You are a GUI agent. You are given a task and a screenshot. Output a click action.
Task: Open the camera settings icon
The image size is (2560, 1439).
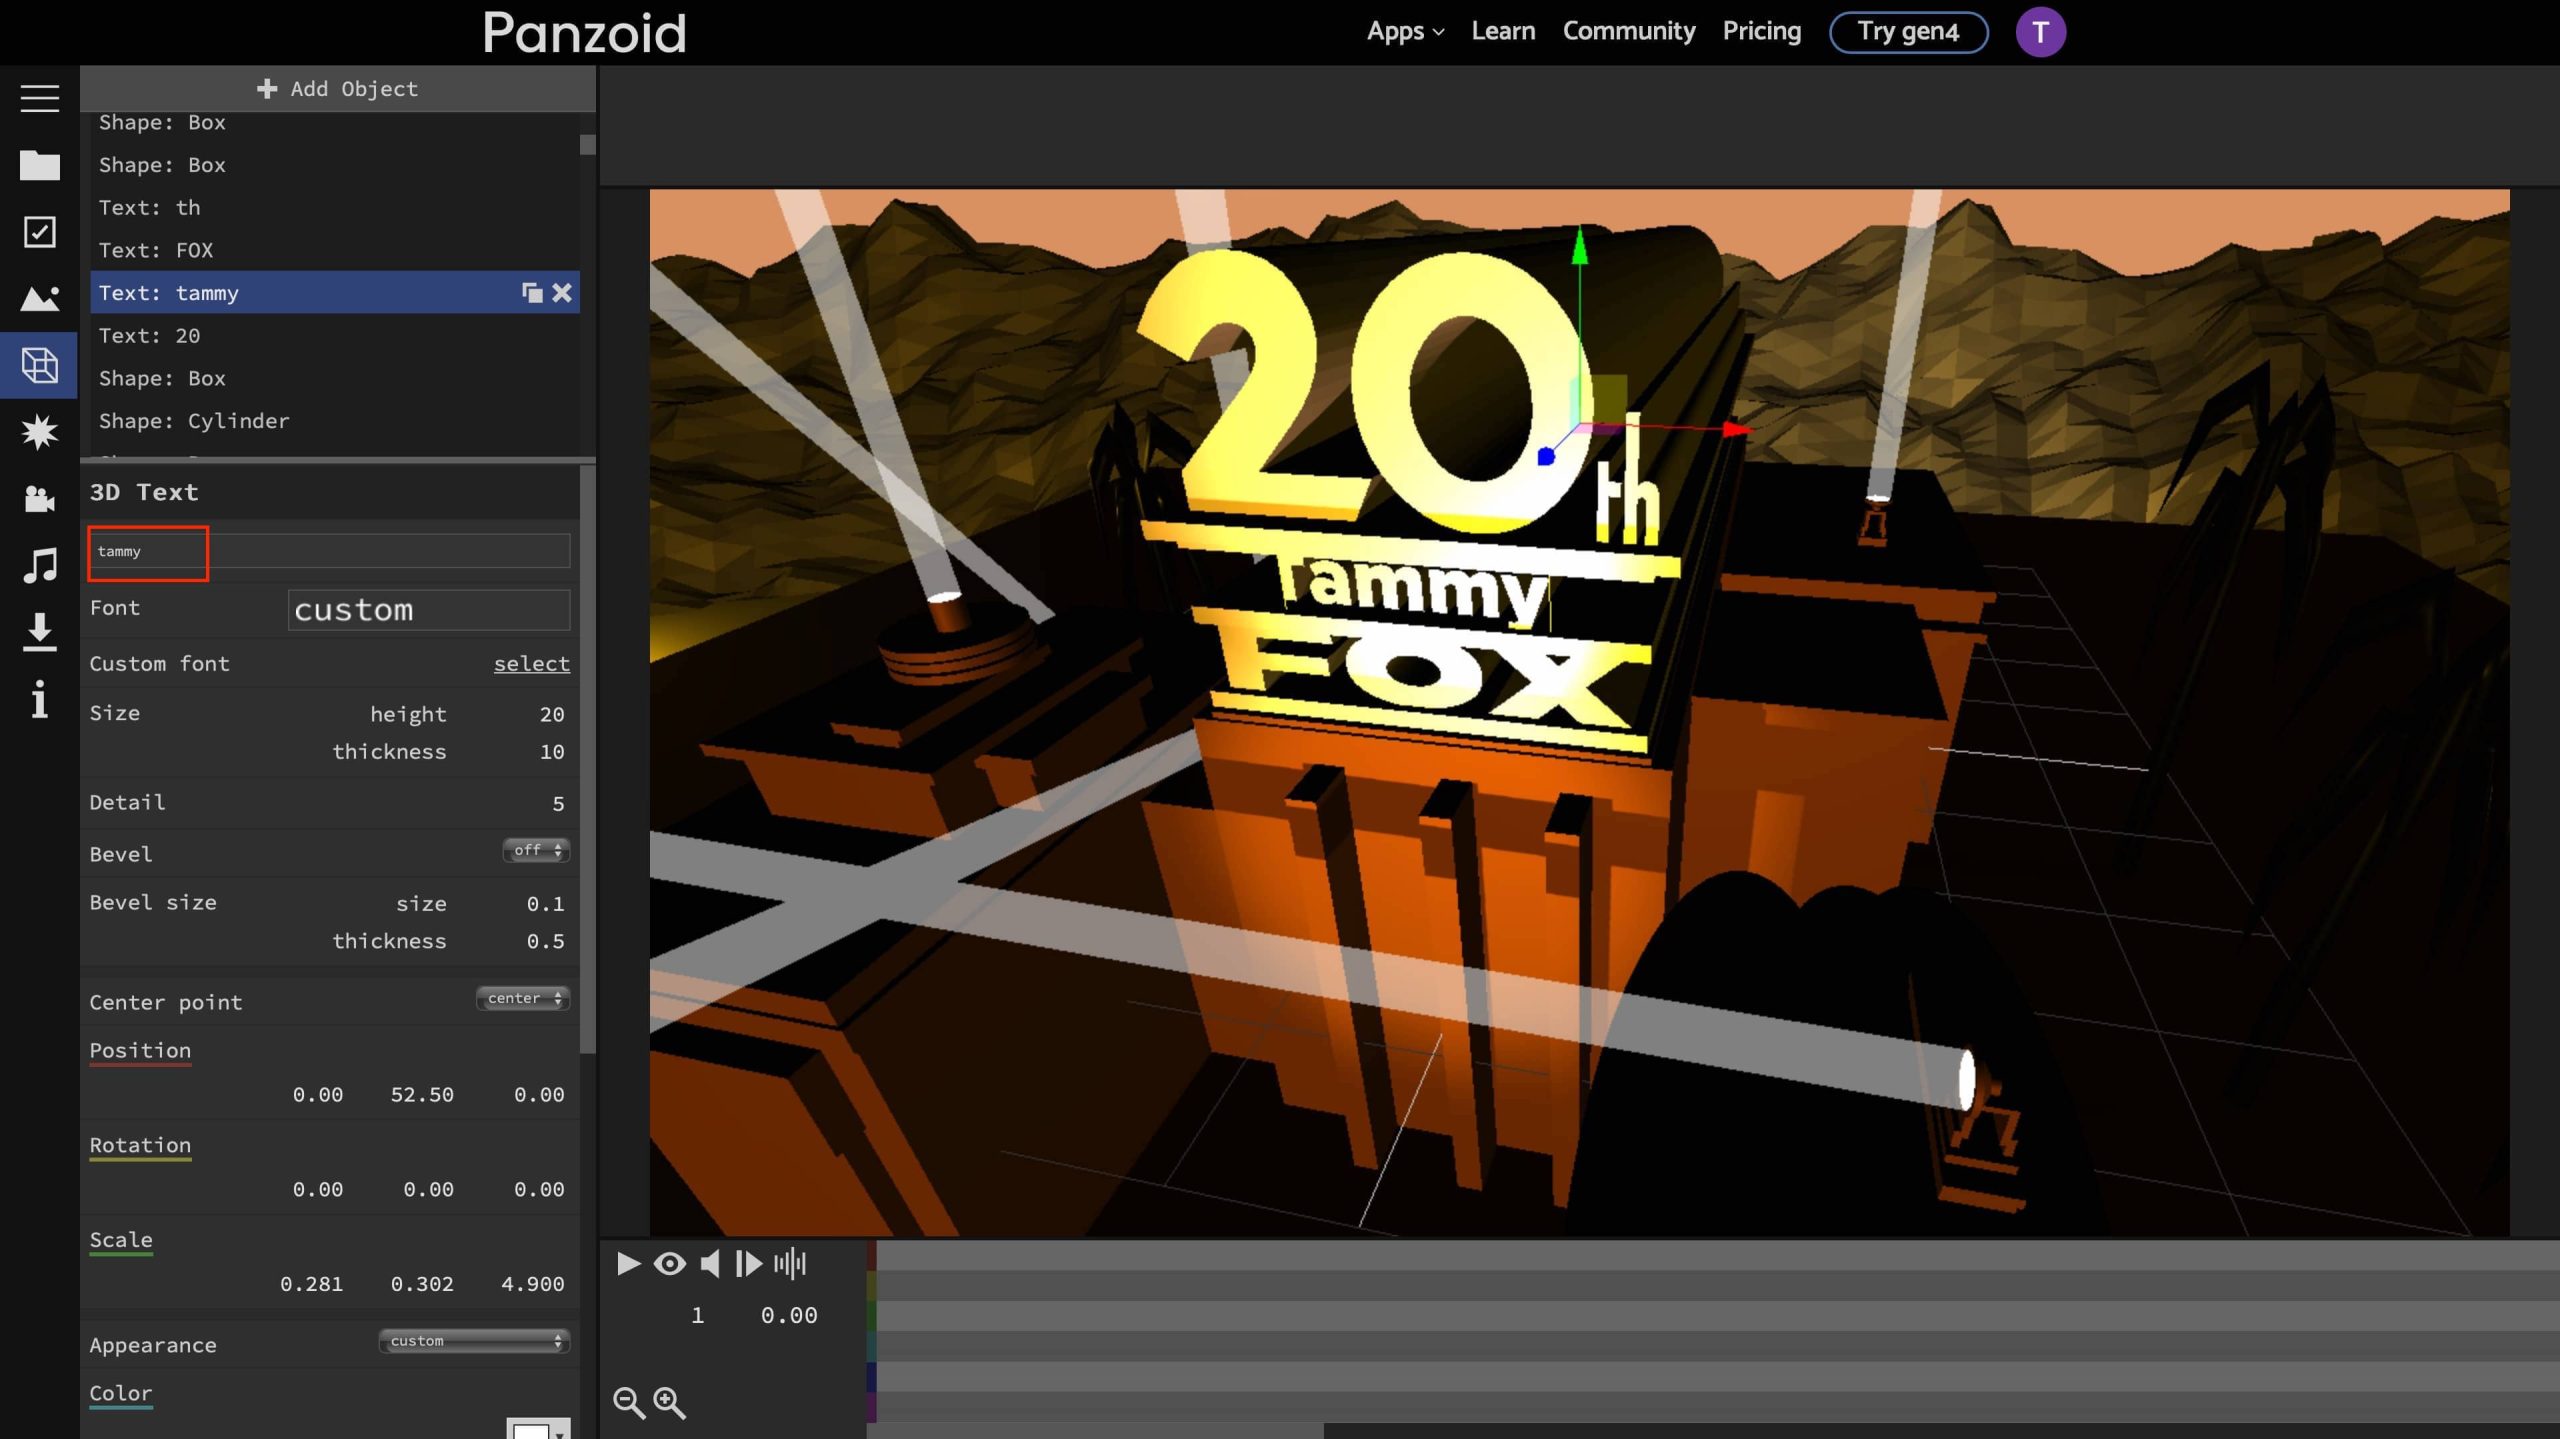point(39,498)
